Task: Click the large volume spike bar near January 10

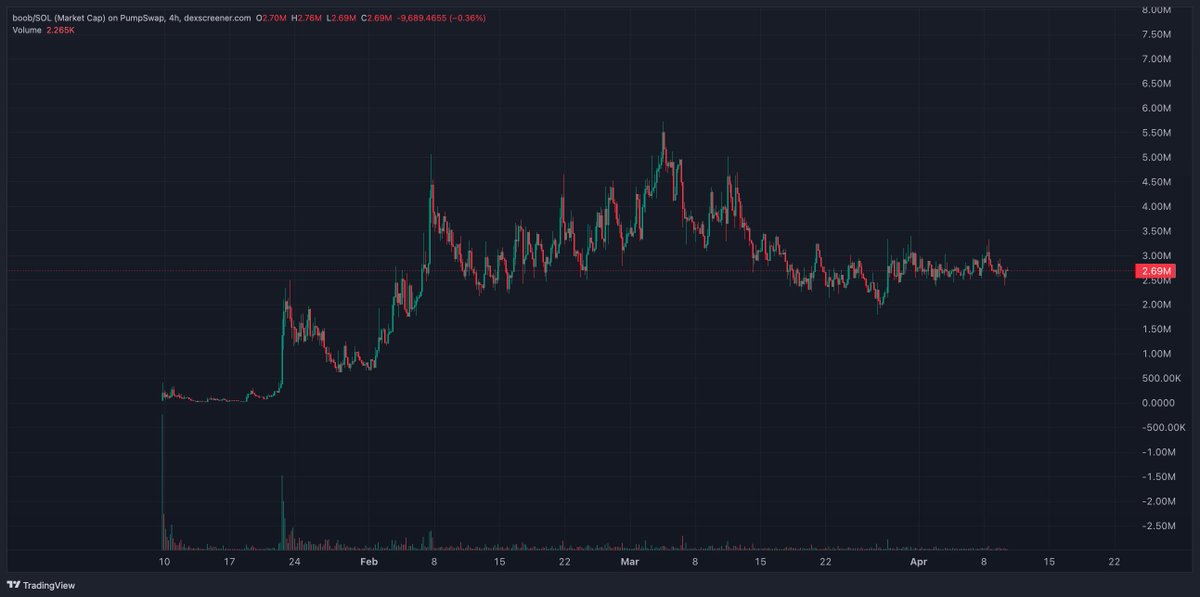Action: point(162,480)
